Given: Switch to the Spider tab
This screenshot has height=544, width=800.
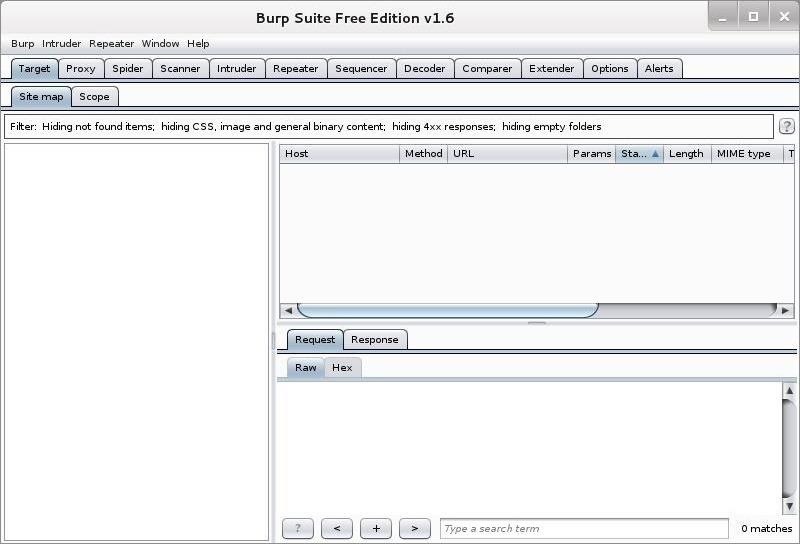Looking at the screenshot, I should click(128, 68).
